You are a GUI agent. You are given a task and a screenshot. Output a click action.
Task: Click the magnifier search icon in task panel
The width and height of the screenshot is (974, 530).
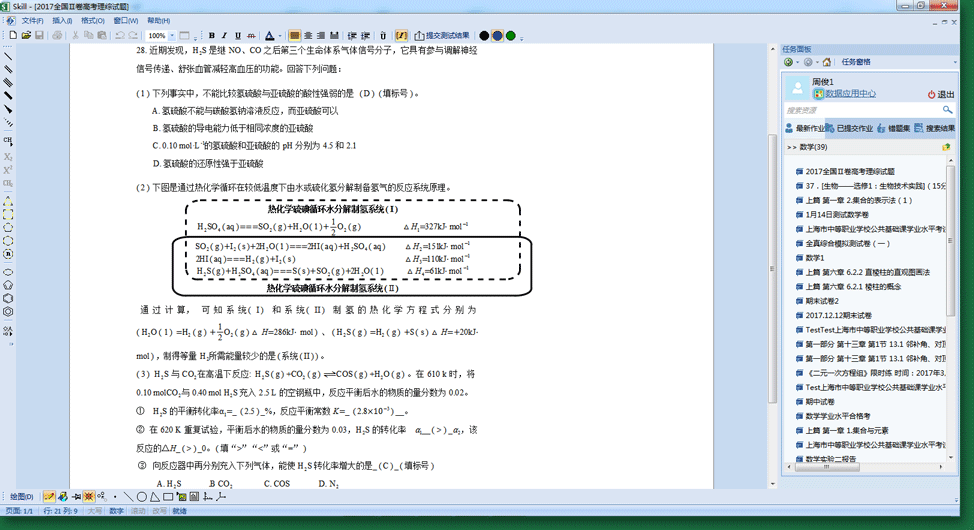pos(948,110)
